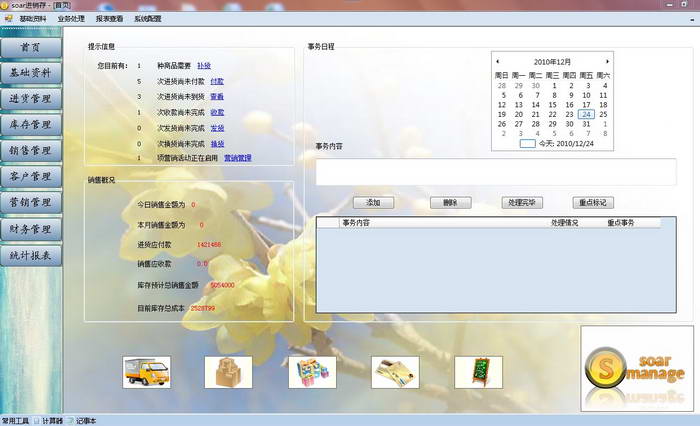
Task: Select December 31 in the calendar
Action: coord(586,124)
